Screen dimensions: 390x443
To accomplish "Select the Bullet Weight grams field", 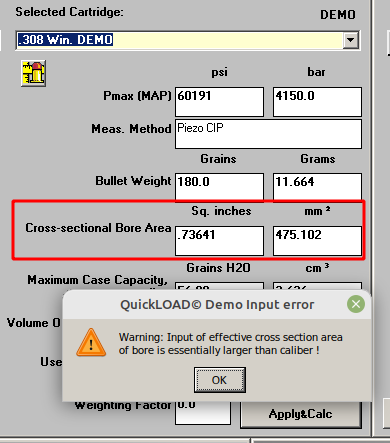I will coord(317,187).
